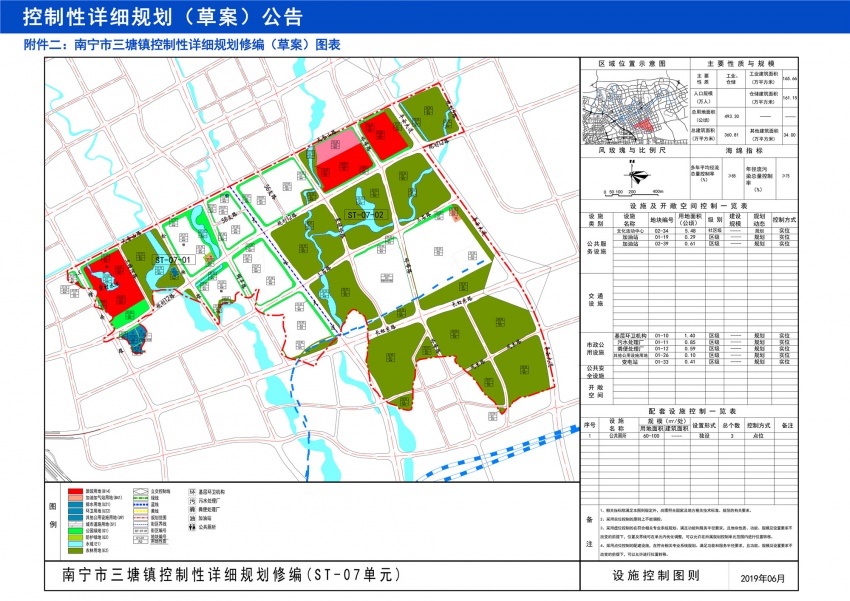Click the cyan 水域 legend swatch

coord(75,544)
